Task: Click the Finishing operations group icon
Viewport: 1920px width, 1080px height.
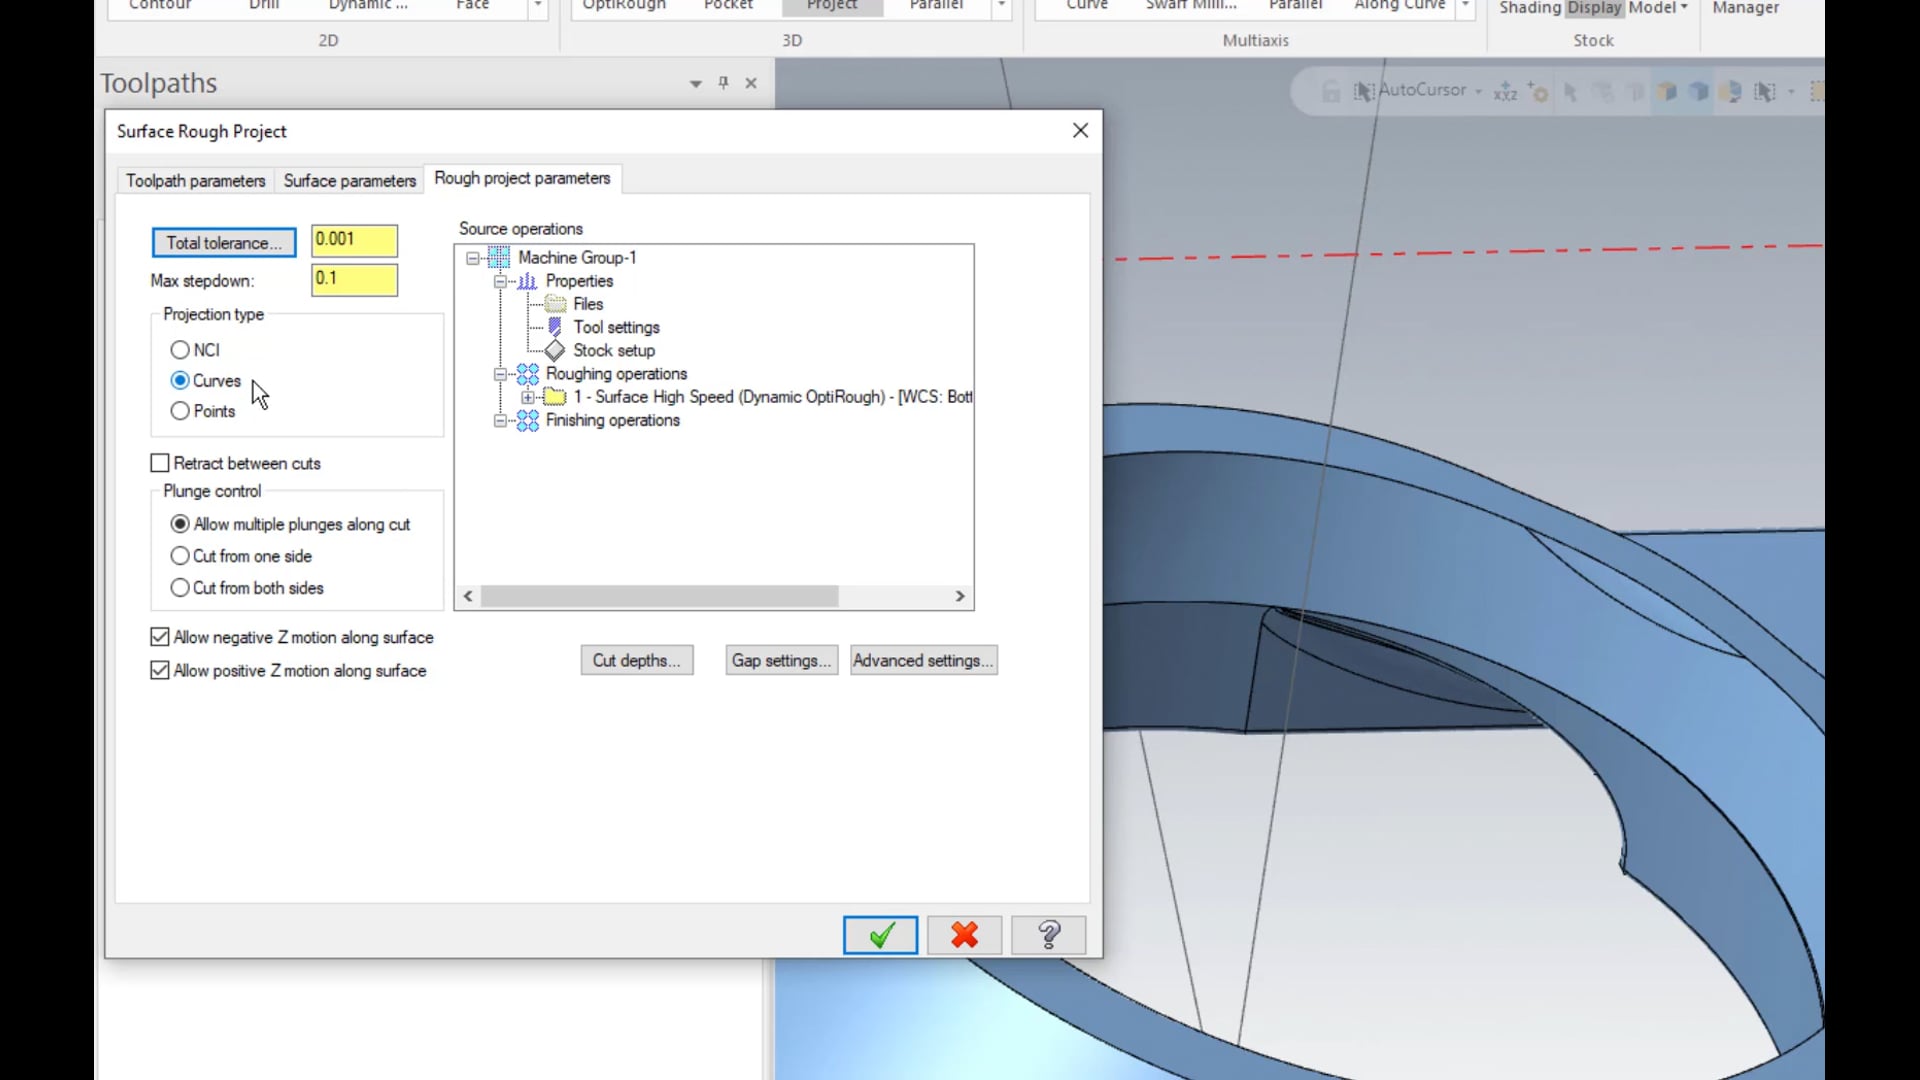Action: click(x=526, y=419)
